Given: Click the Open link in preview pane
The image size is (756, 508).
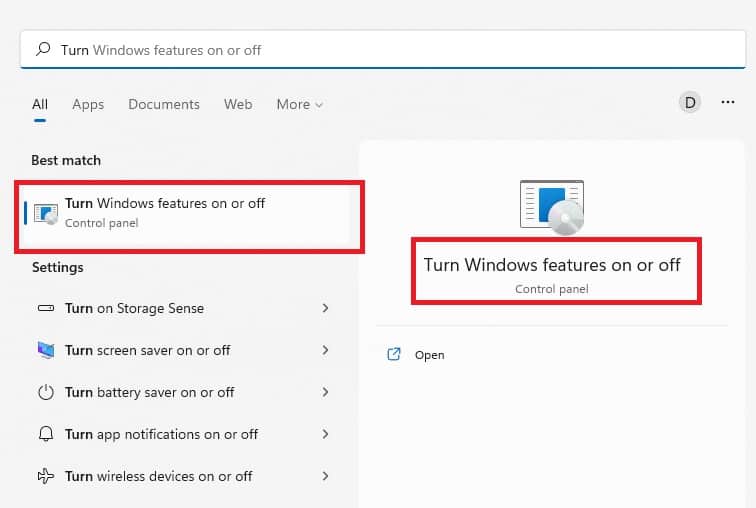Looking at the screenshot, I should pos(430,355).
